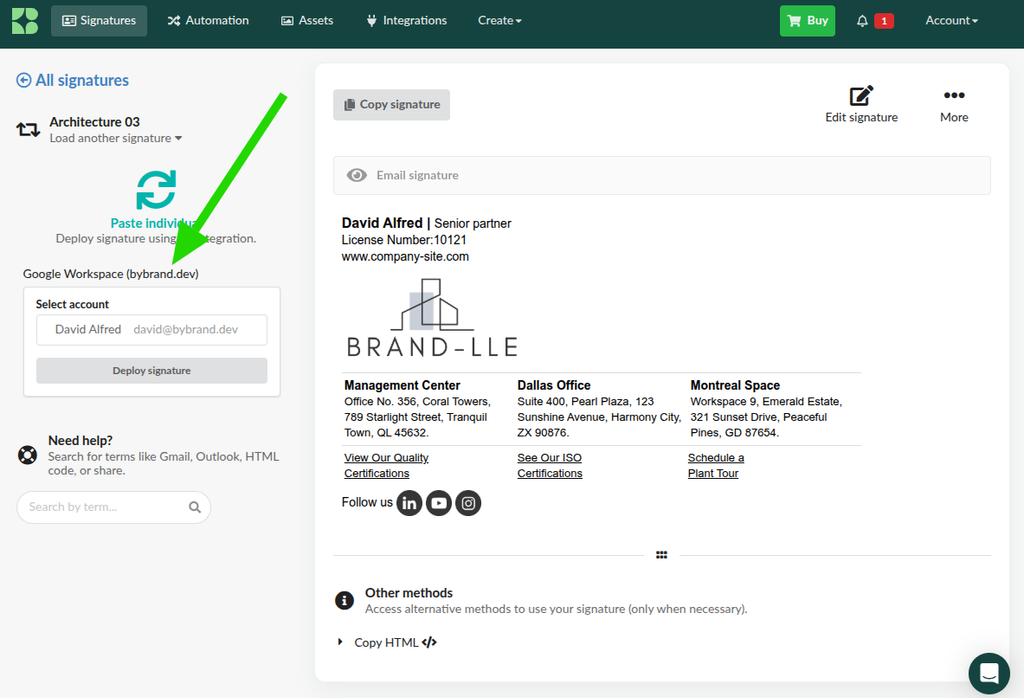Click the Instagram social icon
The height and width of the screenshot is (698, 1024).
pos(468,503)
